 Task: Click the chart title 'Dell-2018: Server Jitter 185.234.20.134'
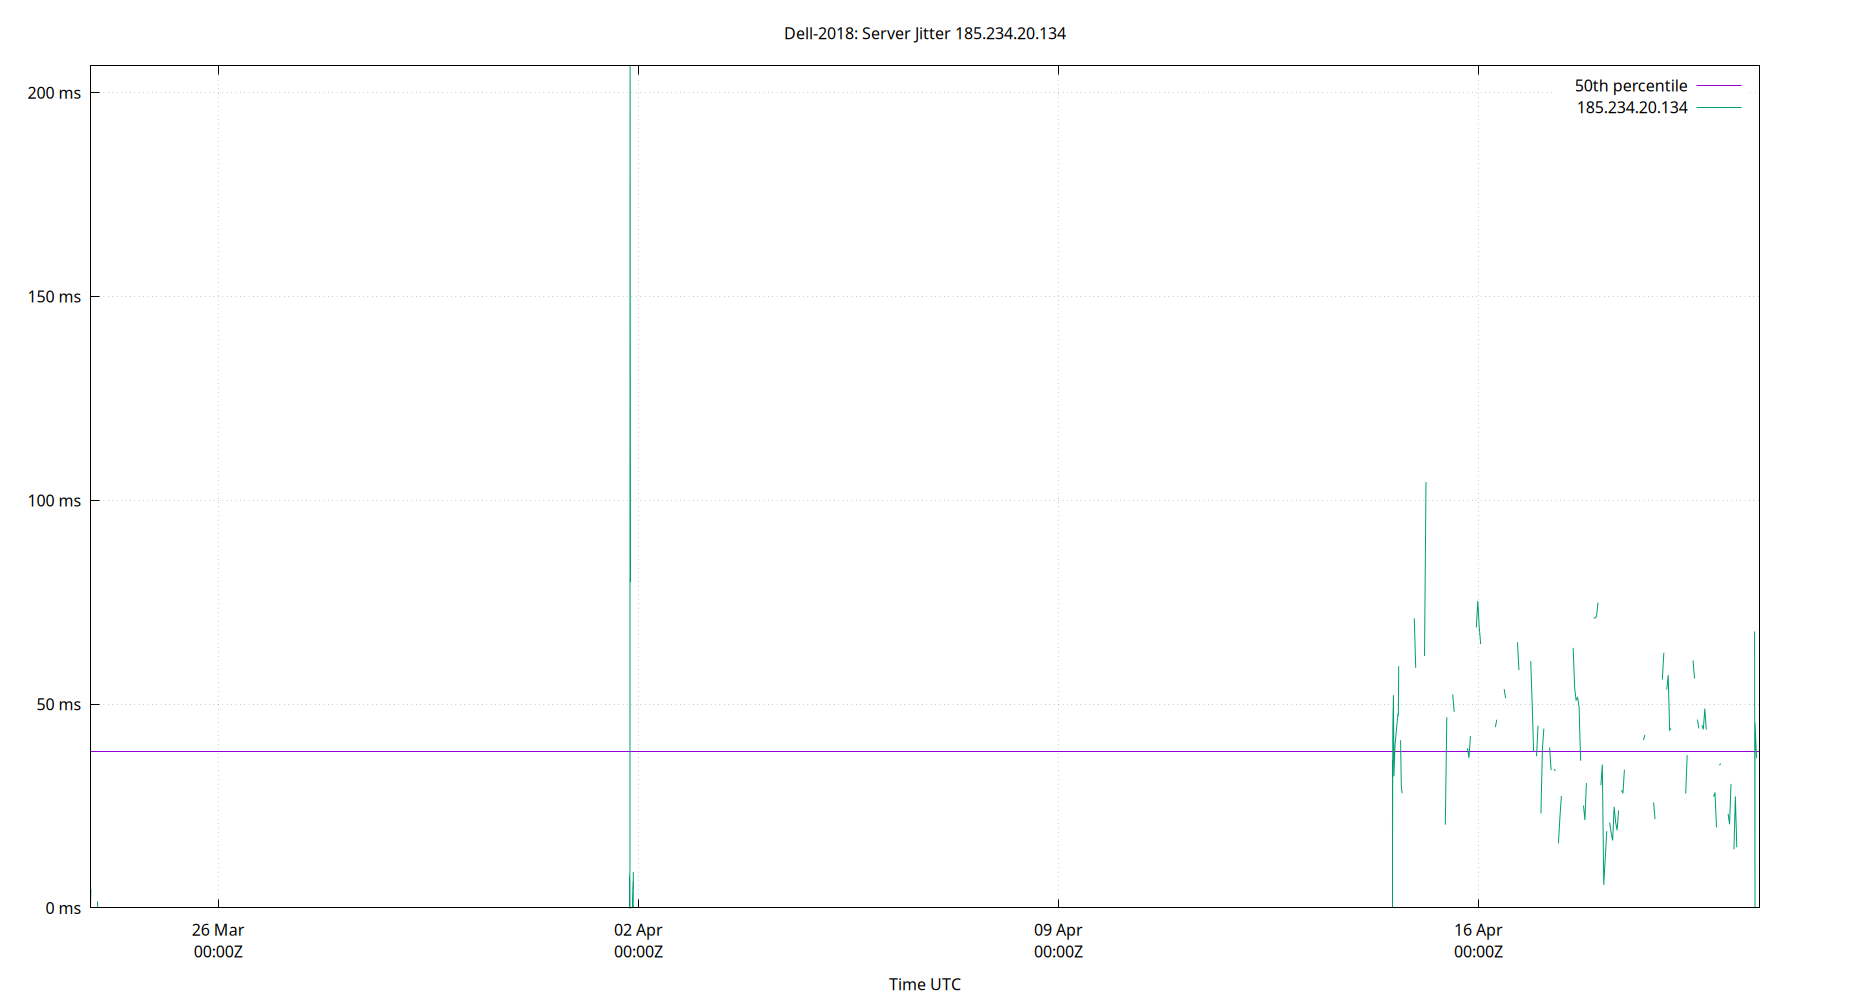click(x=924, y=34)
